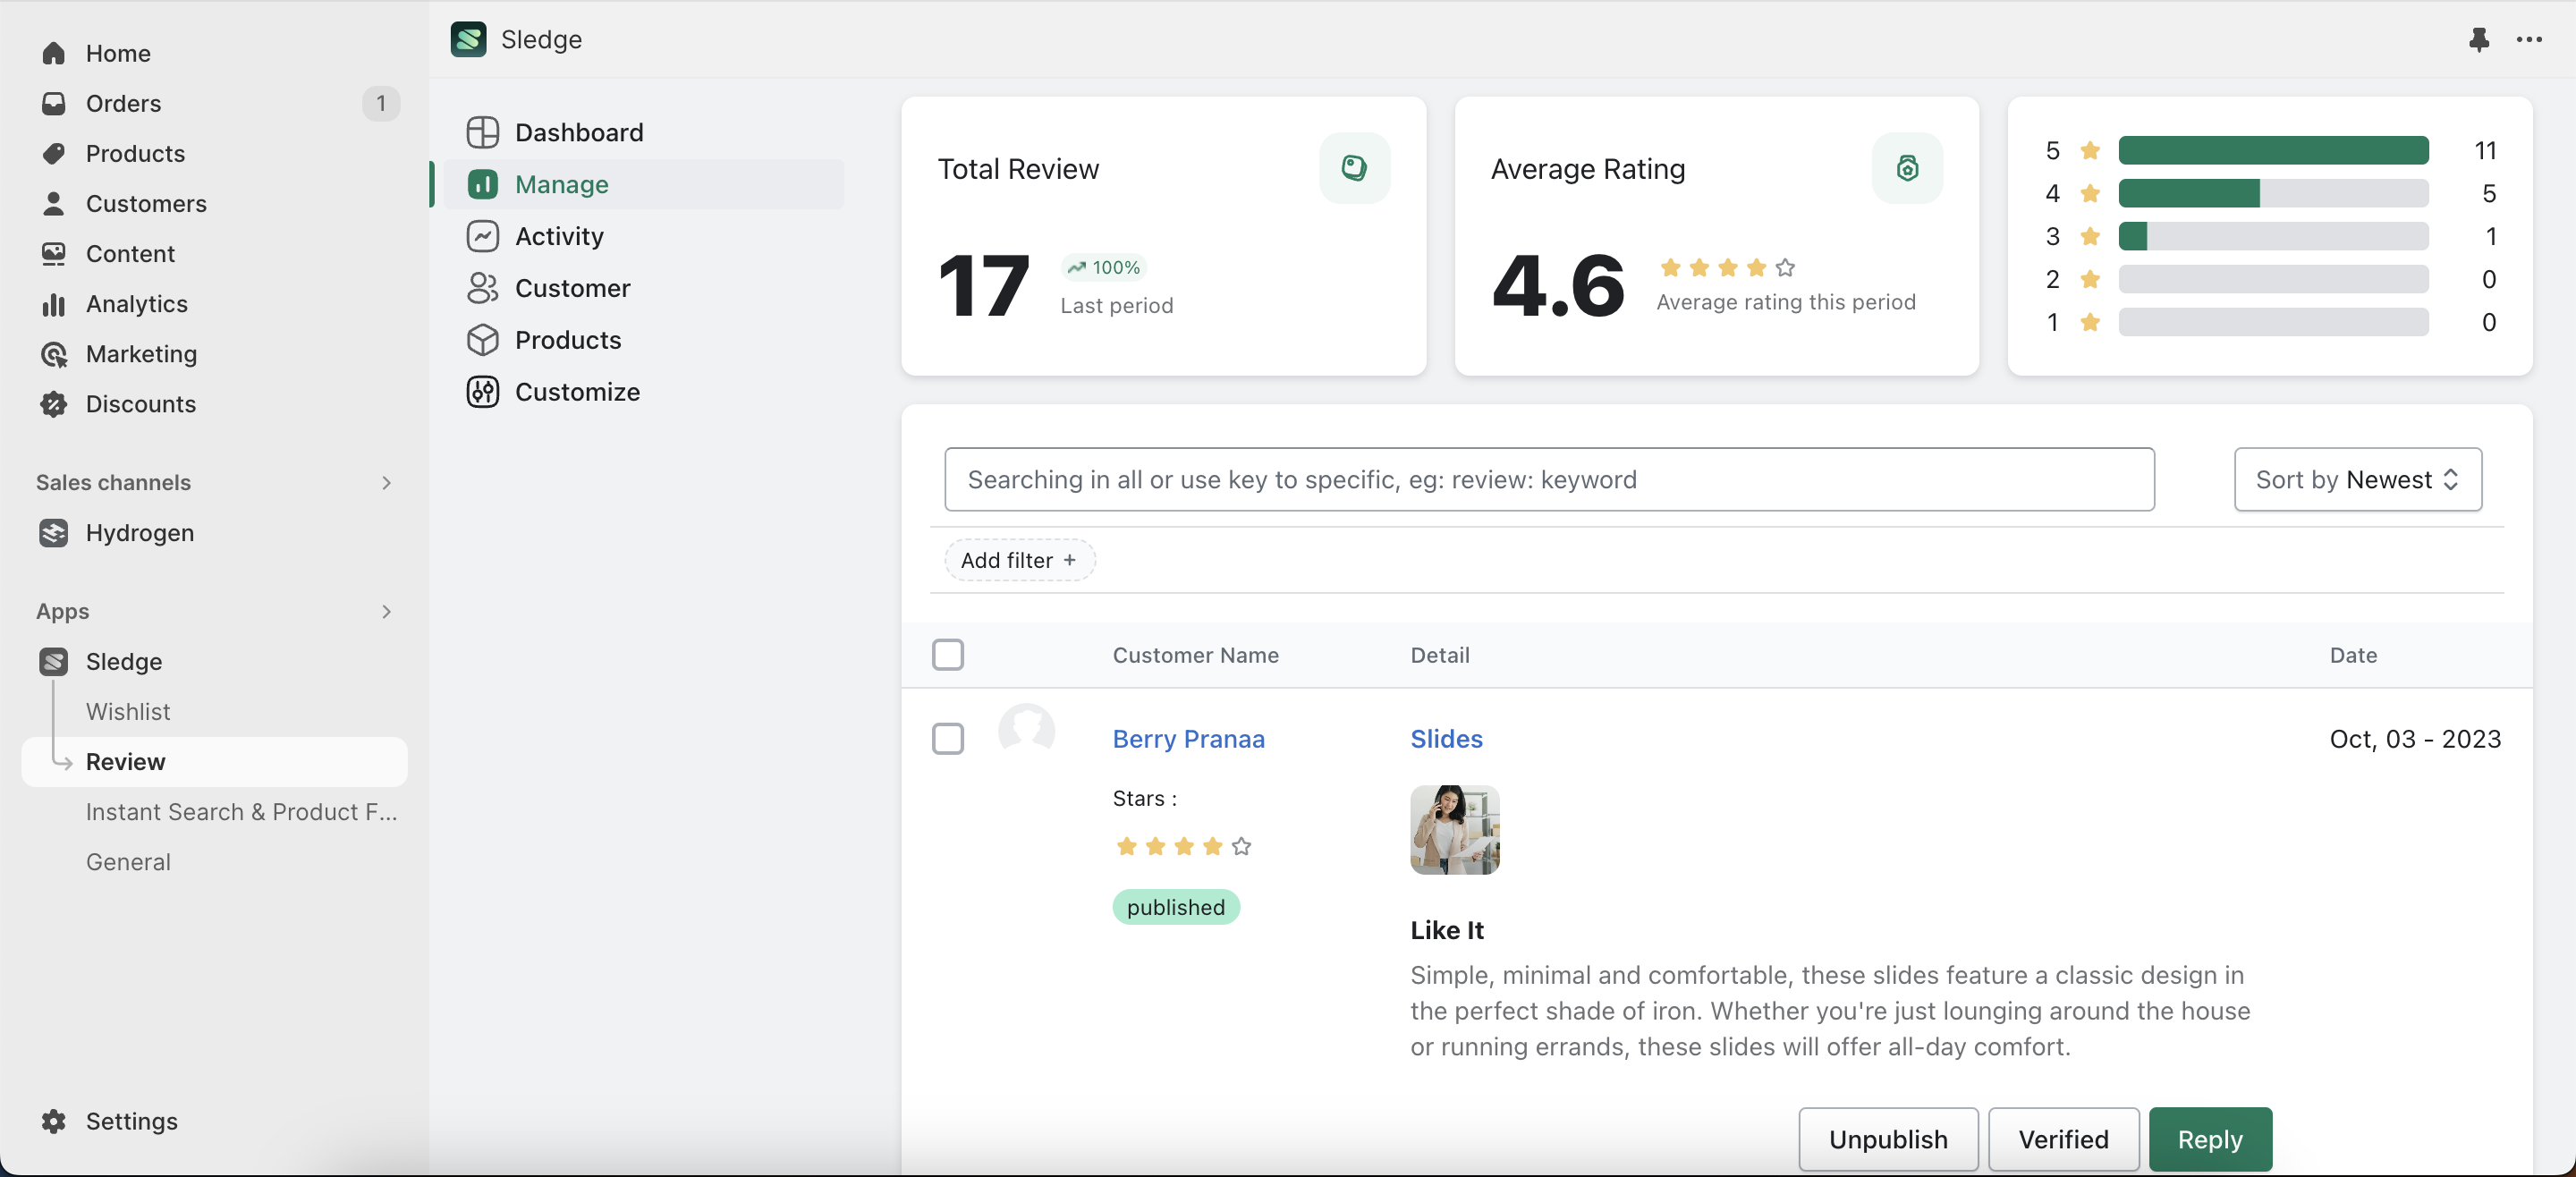Click the Customize navigation icon

[481, 391]
